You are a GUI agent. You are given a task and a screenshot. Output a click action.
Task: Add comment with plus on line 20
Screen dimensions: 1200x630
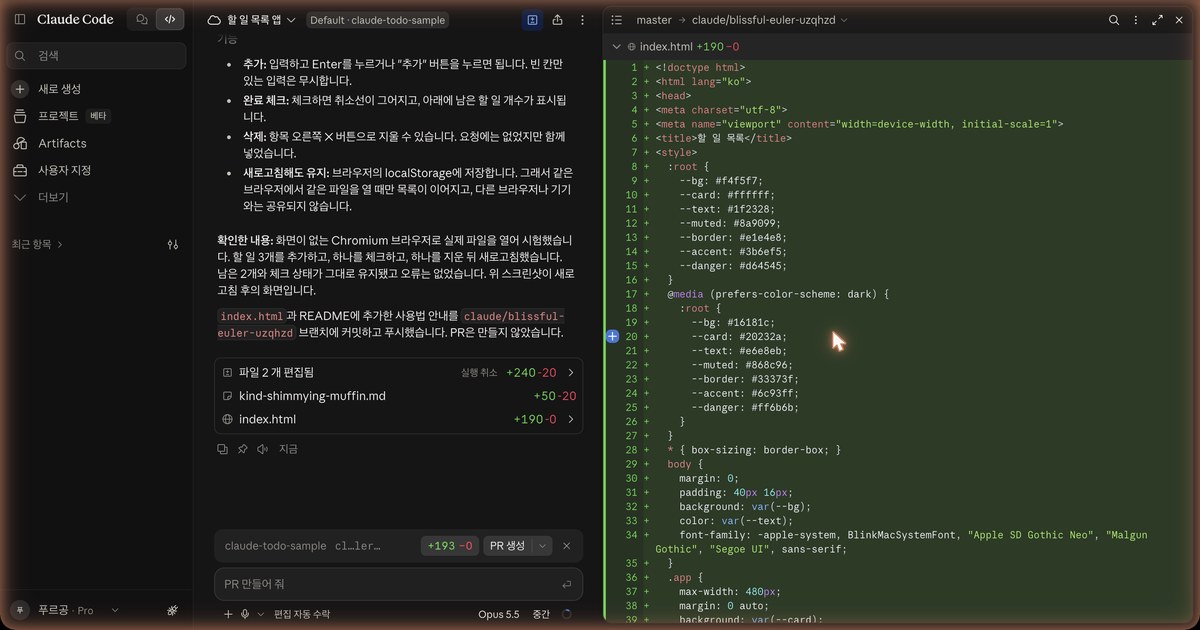point(613,337)
